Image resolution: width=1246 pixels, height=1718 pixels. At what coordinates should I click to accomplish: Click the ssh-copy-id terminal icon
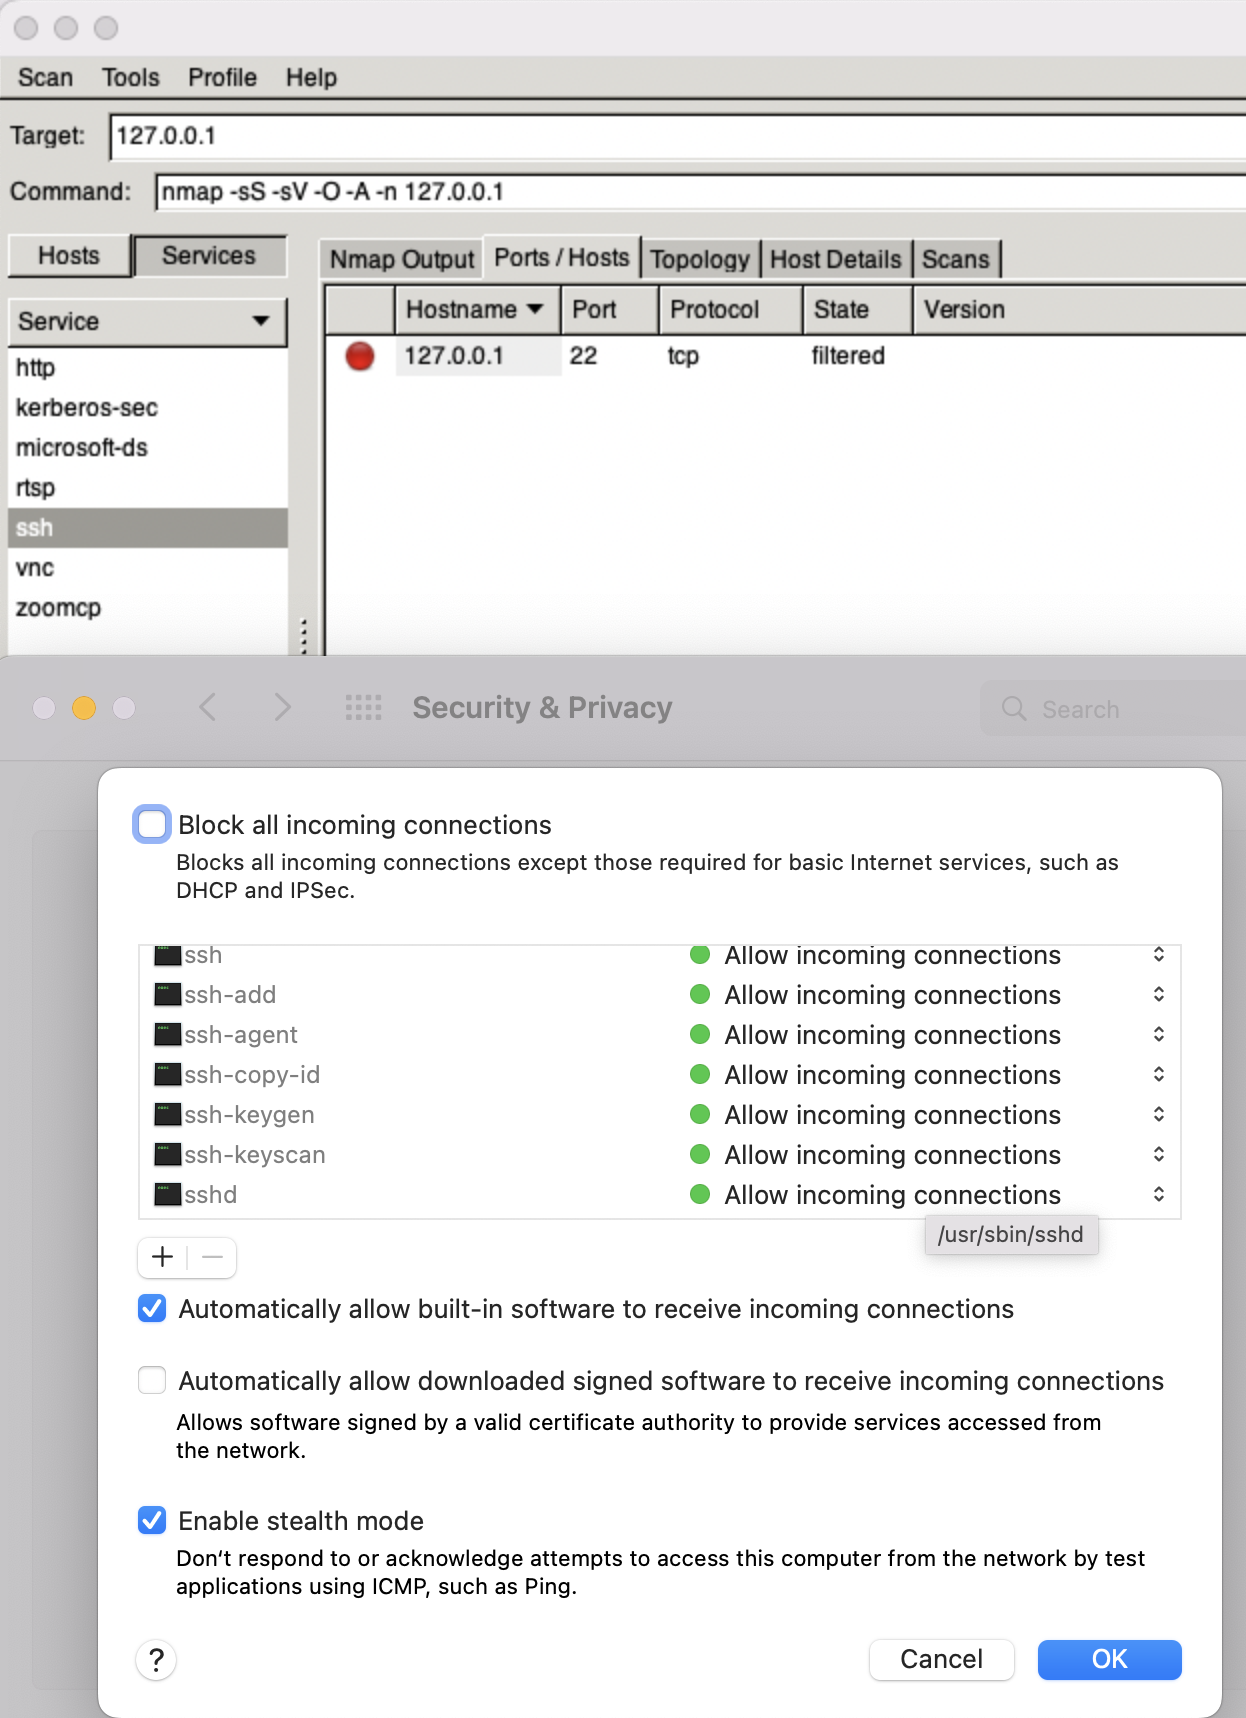click(168, 1075)
